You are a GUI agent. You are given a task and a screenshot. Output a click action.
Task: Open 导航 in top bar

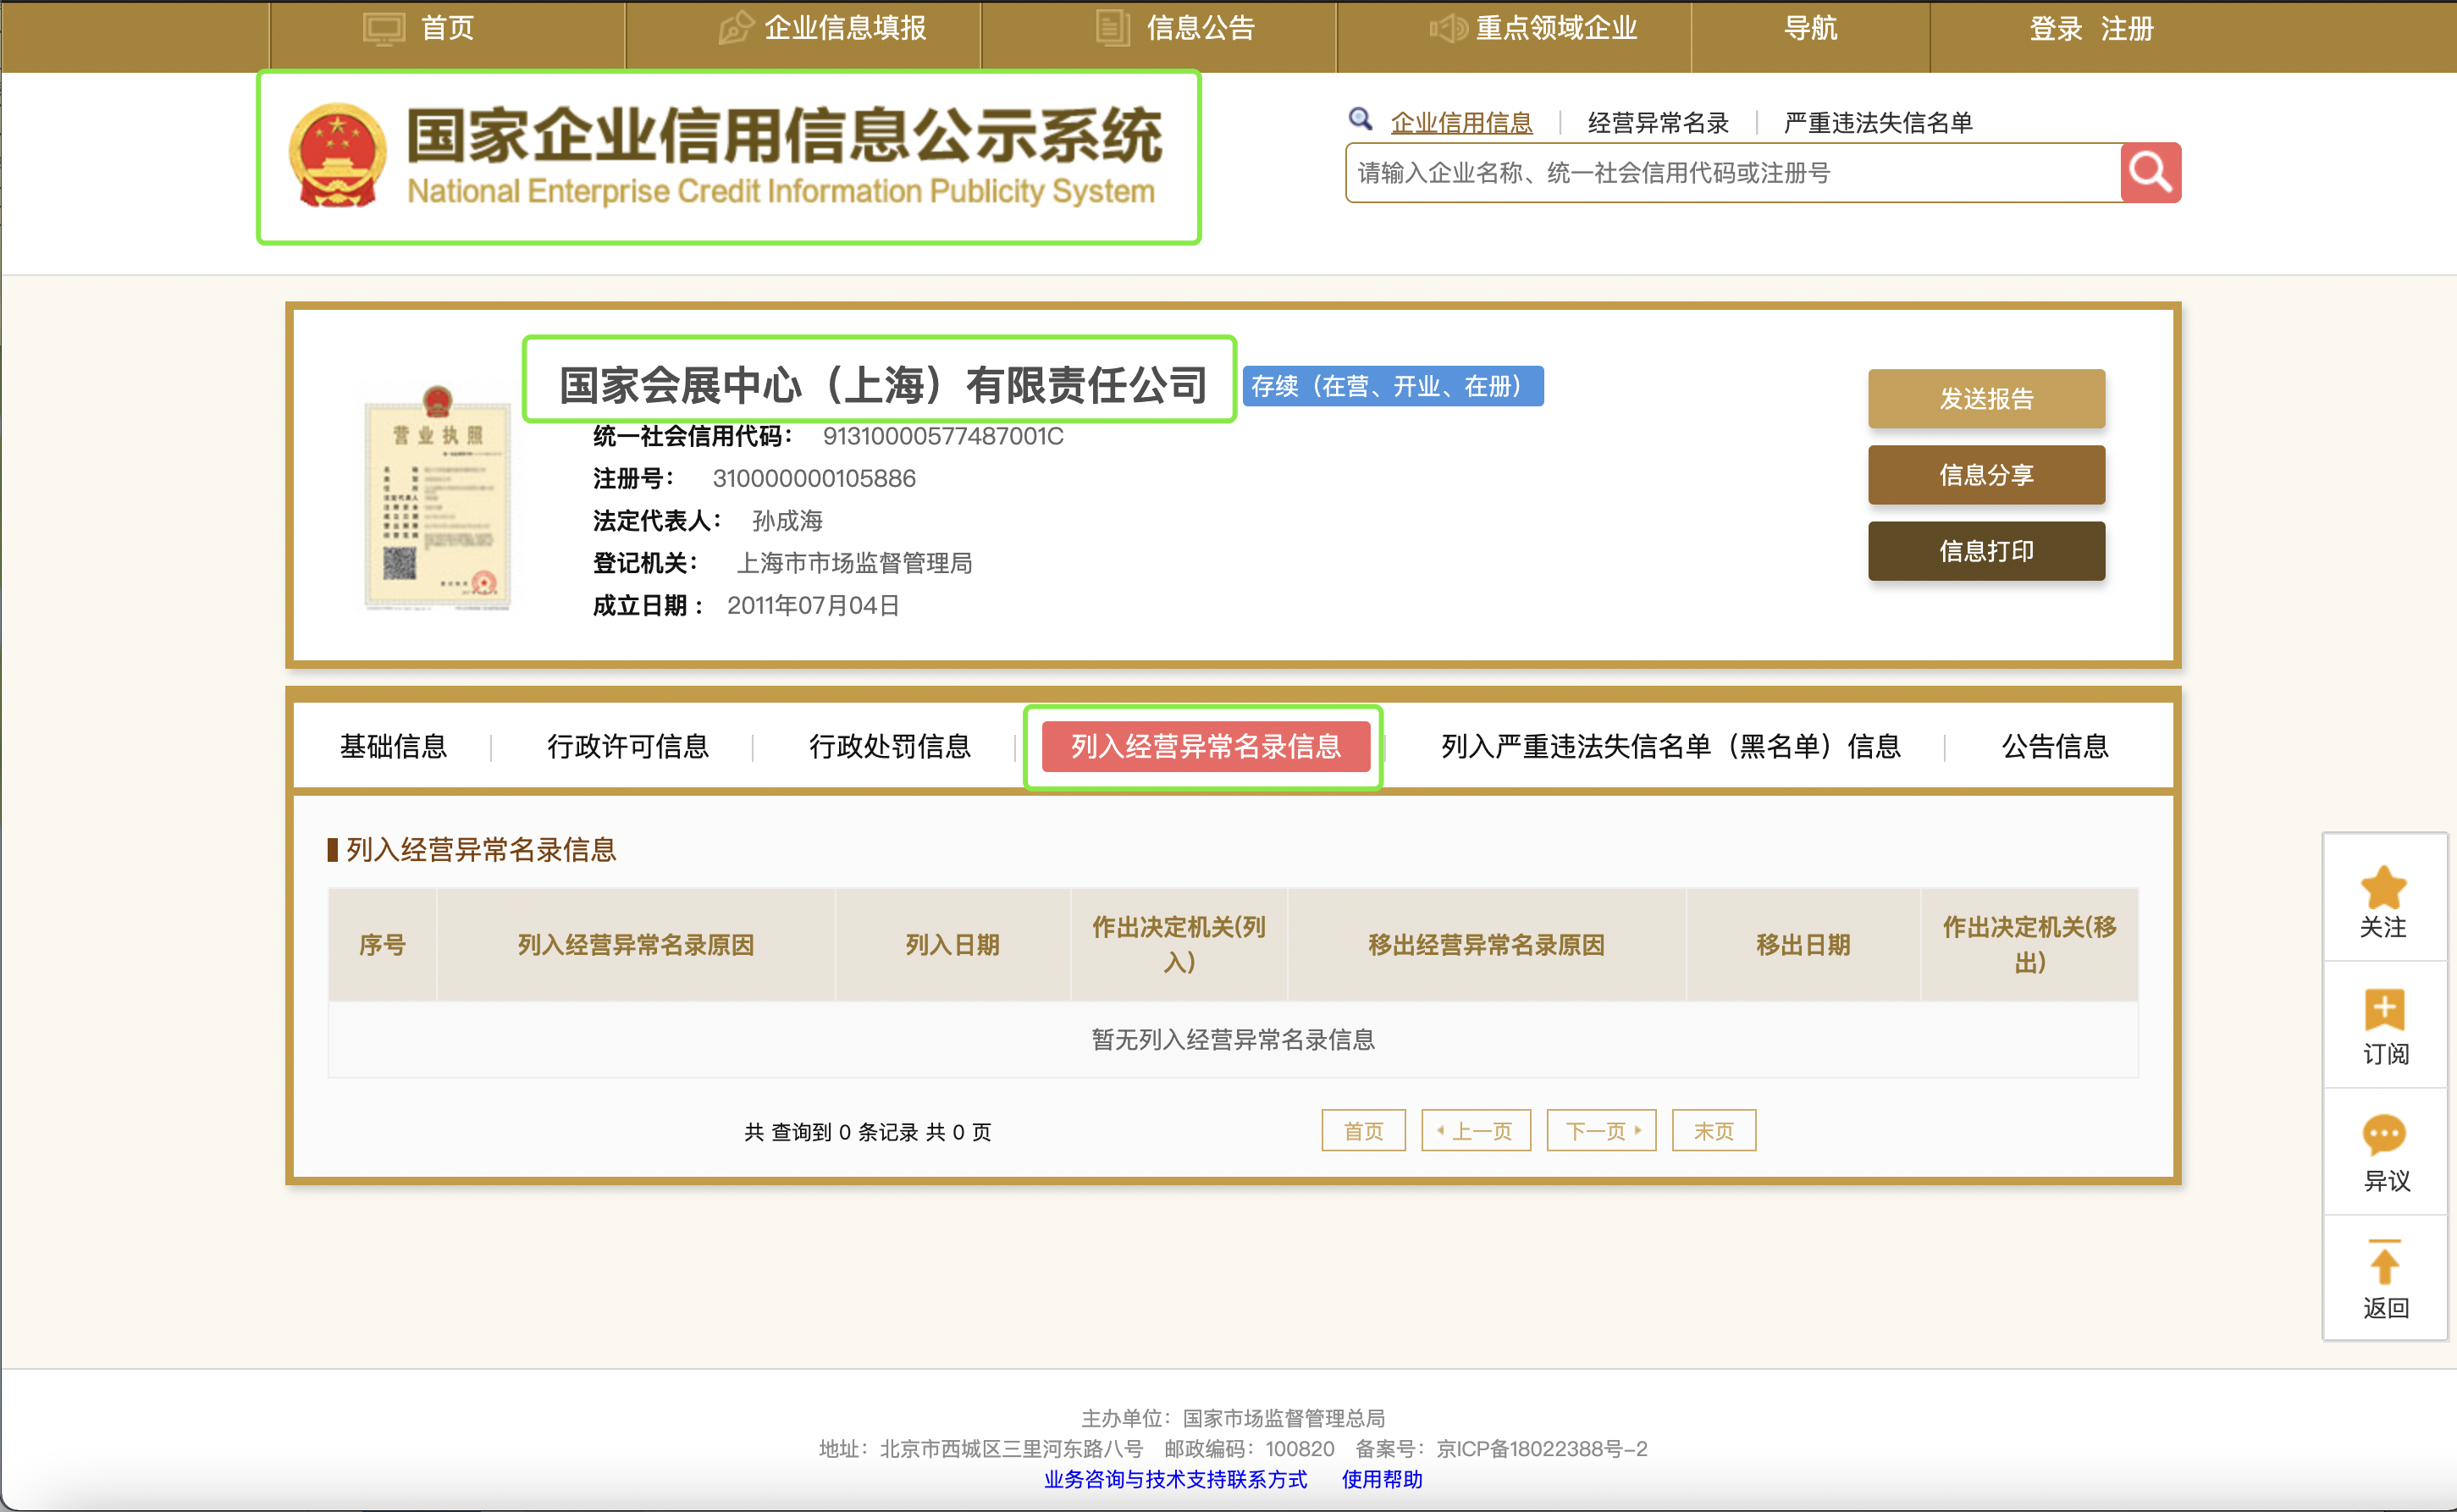1810,28
